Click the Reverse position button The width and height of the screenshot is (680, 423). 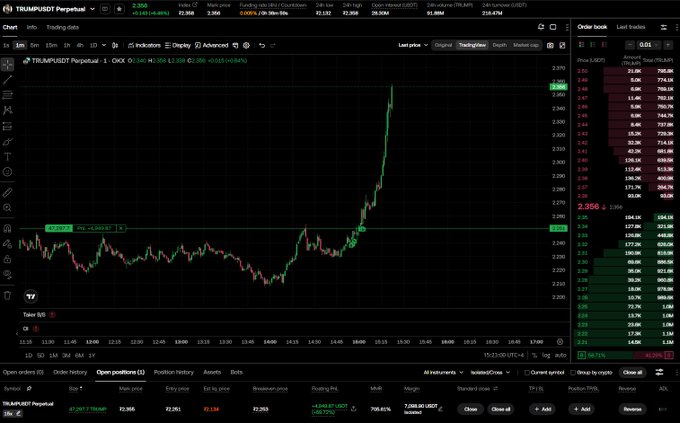[632, 409]
